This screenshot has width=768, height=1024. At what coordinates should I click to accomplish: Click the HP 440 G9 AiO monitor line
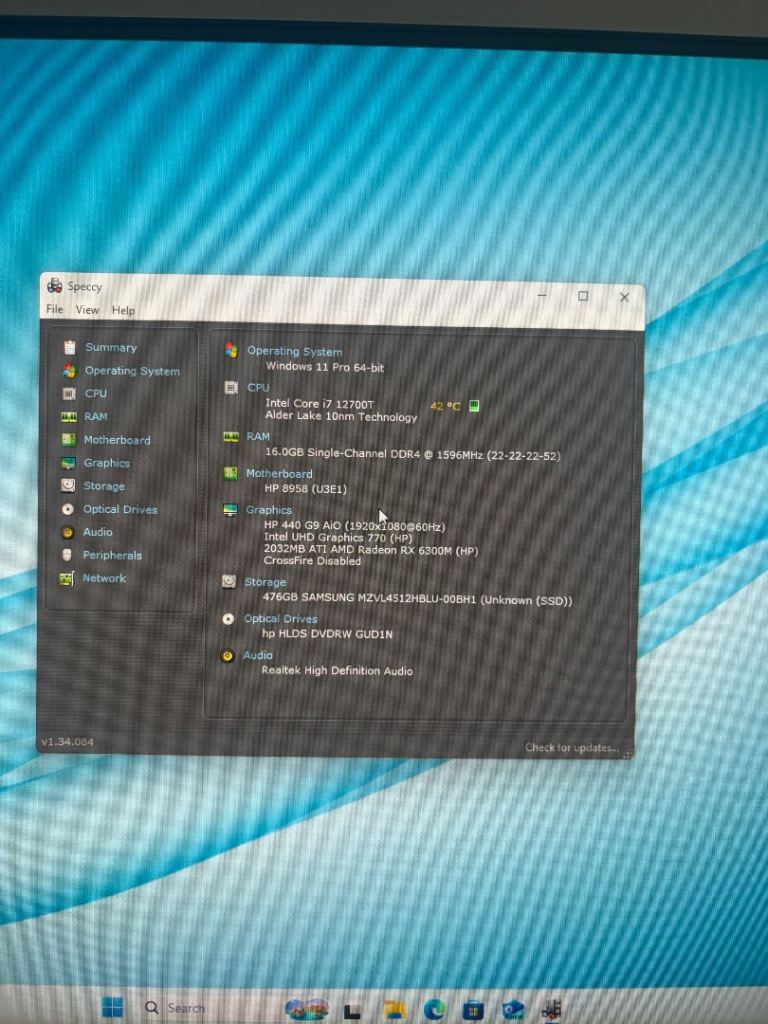tap(355, 526)
